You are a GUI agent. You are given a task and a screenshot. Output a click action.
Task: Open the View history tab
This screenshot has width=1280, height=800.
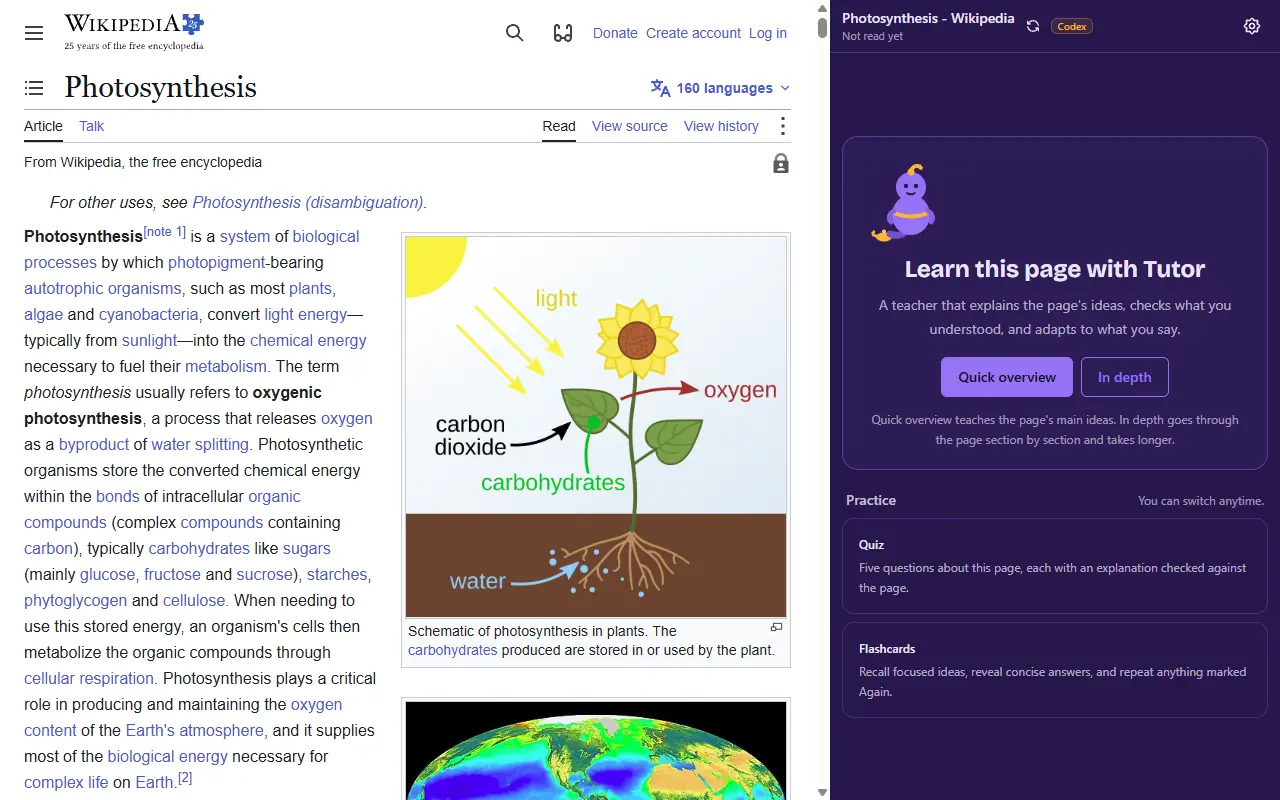pos(721,126)
